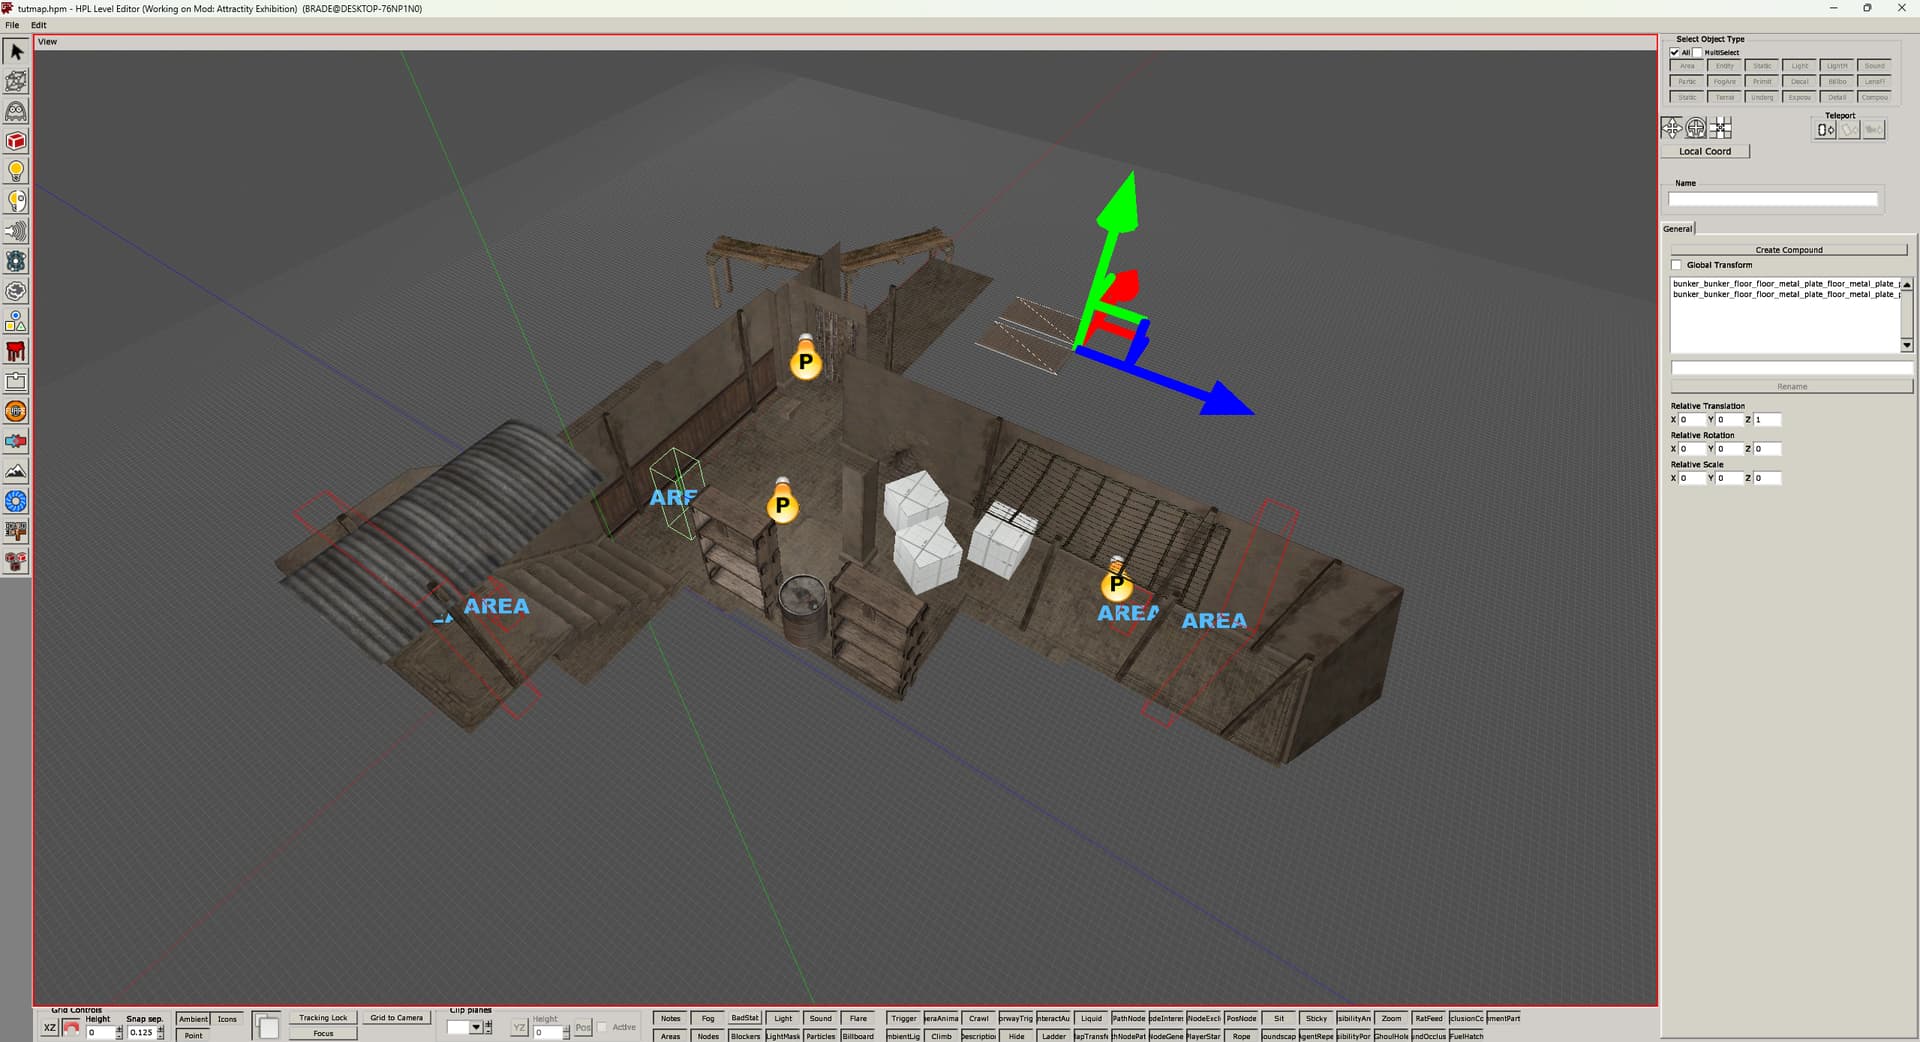Activate the sound speaker tool

[x=16, y=232]
